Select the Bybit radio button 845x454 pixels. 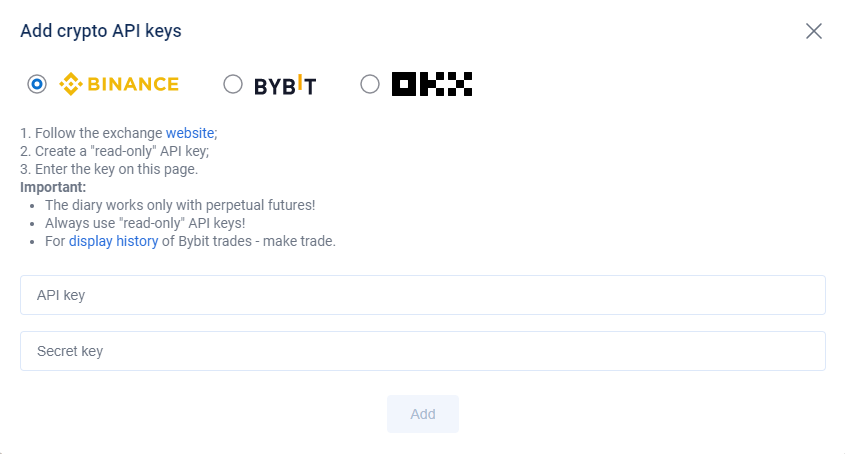click(x=233, y=84)
